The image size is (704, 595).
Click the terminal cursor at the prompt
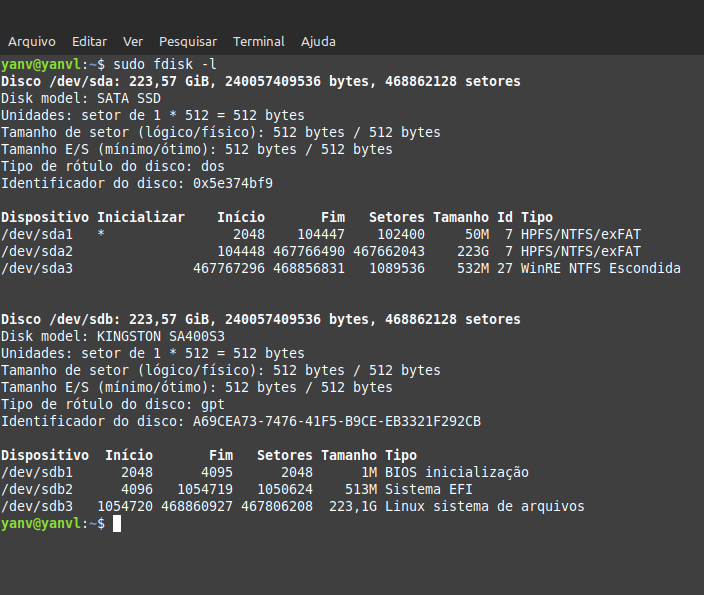tap(117, 524)
